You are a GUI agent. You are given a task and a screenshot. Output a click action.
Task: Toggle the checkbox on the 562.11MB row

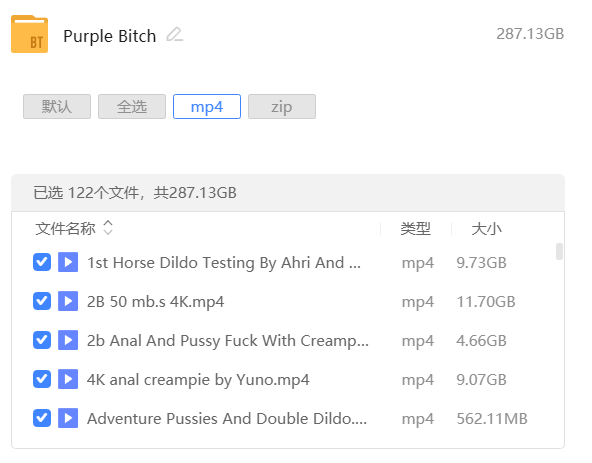click(42, 418)
